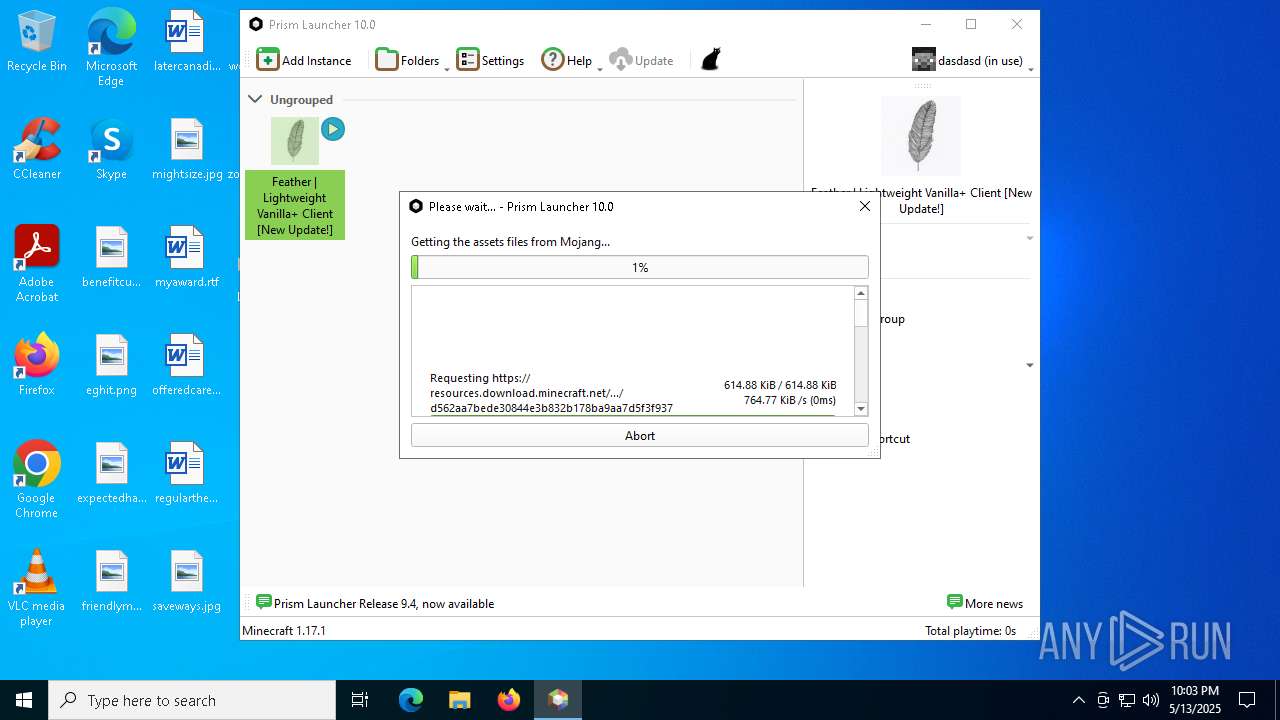Select saveways.jpg file on desktop
Viewport: 1280px width, 720px height.
[186, 581]
